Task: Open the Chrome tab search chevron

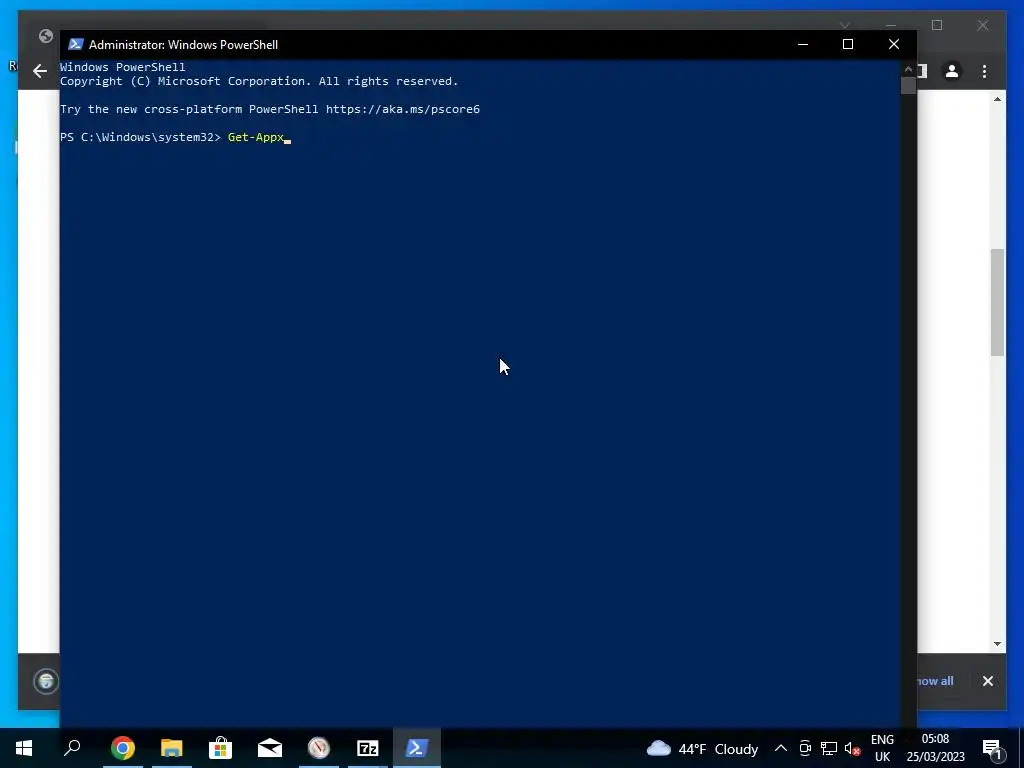Action: click(x=844, y=25)
